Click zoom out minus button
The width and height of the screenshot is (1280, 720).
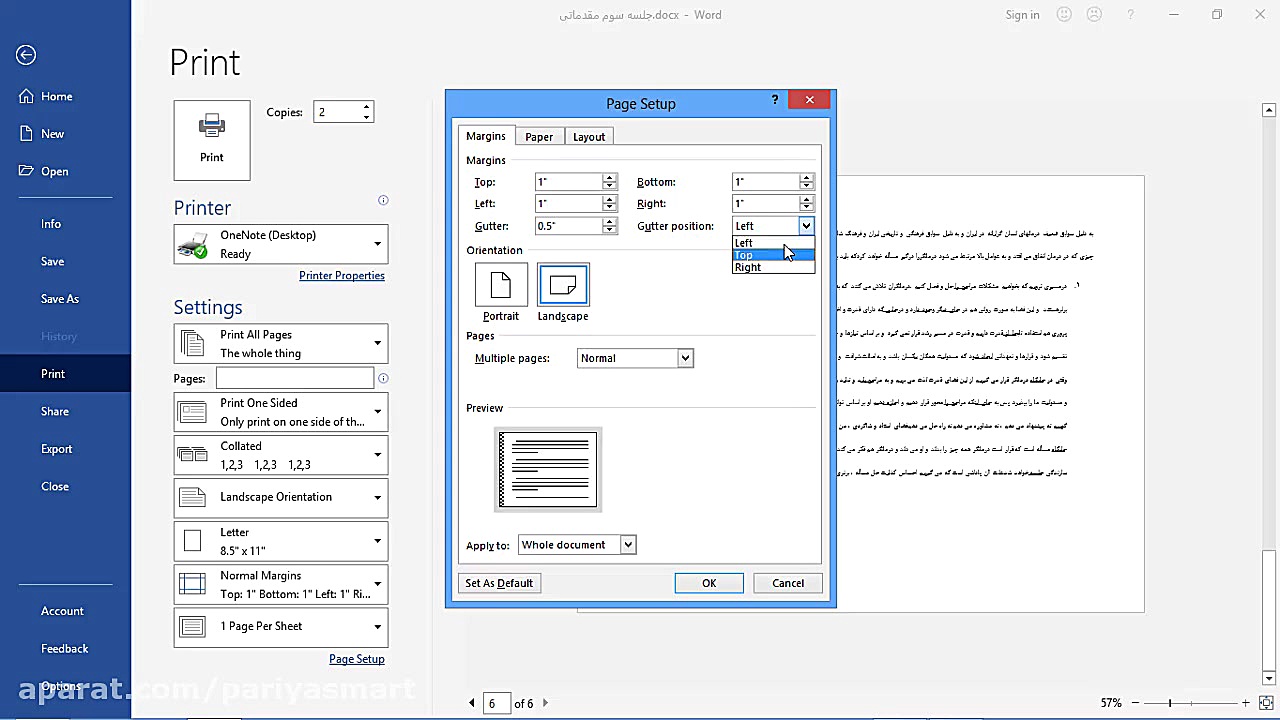point(1134,703)
